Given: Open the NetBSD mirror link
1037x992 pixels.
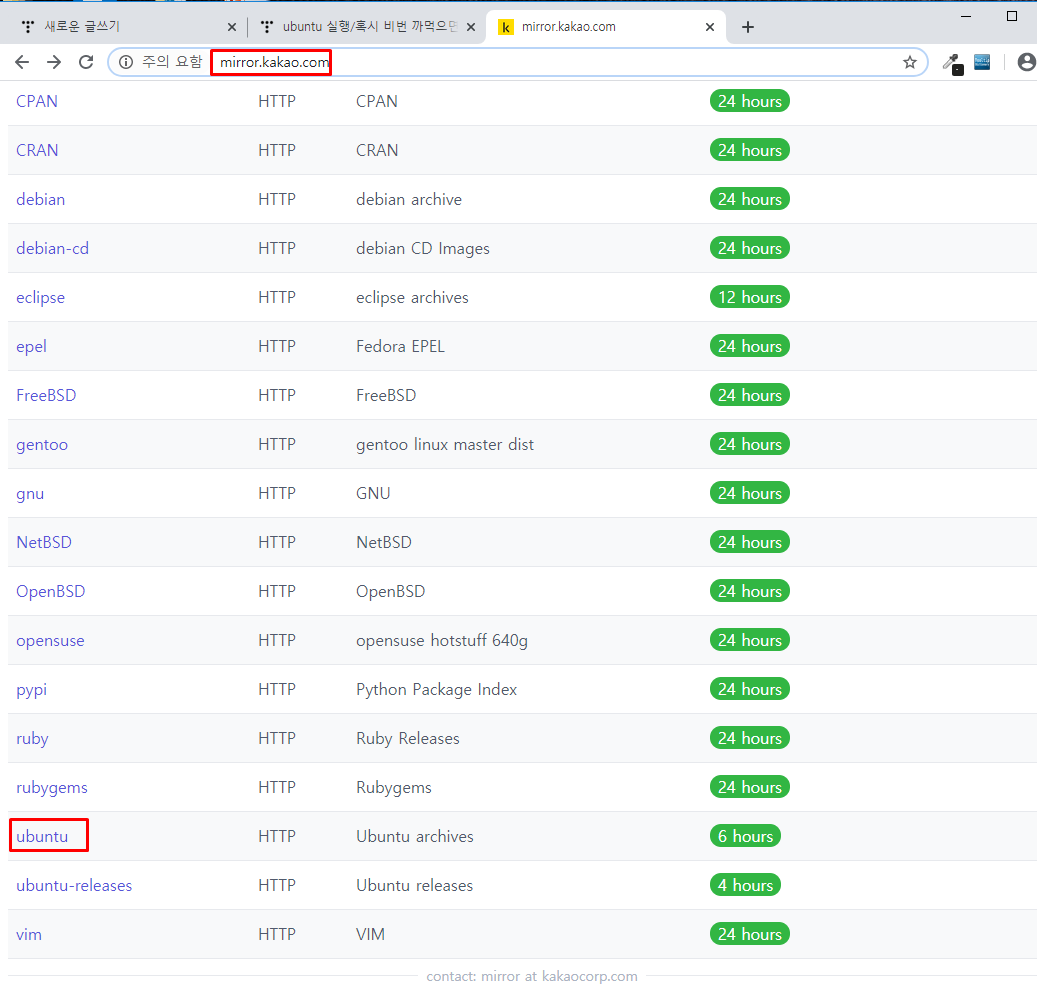Looking at the screenshot, I should coord(44,542).
